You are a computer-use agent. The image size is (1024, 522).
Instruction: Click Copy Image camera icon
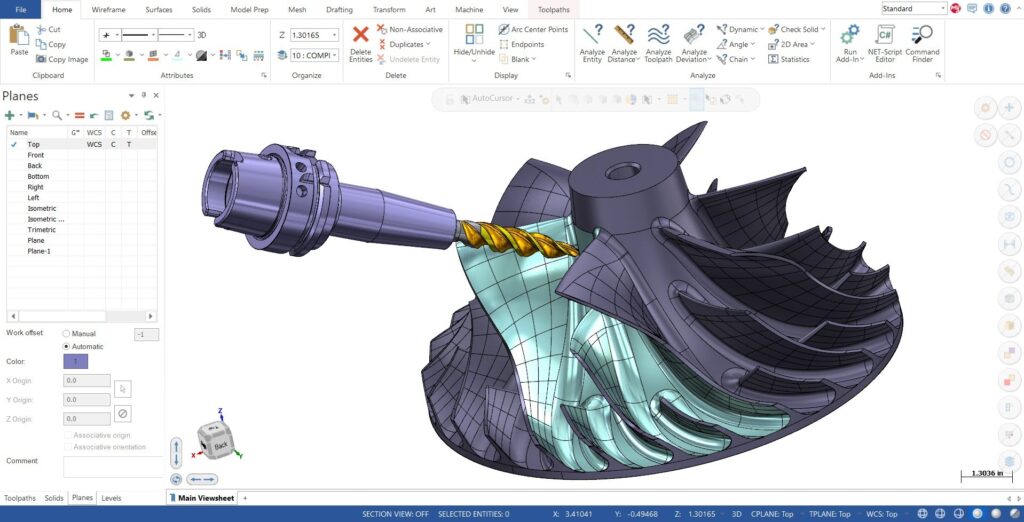pyautogui.click(x=41, y=59)
